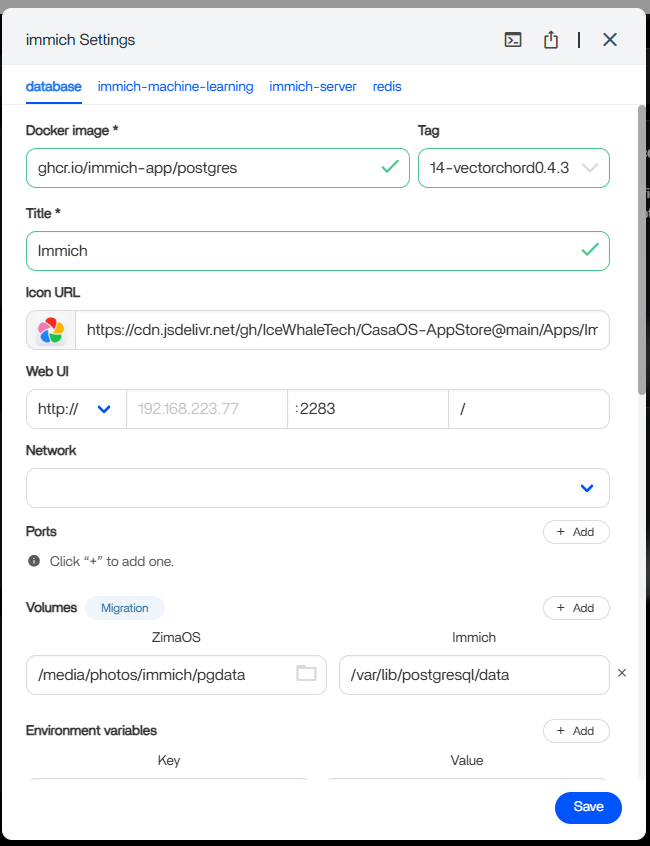Close the immich Settings dialog
The width and height of the screenshot is (650, 846).
610,40
